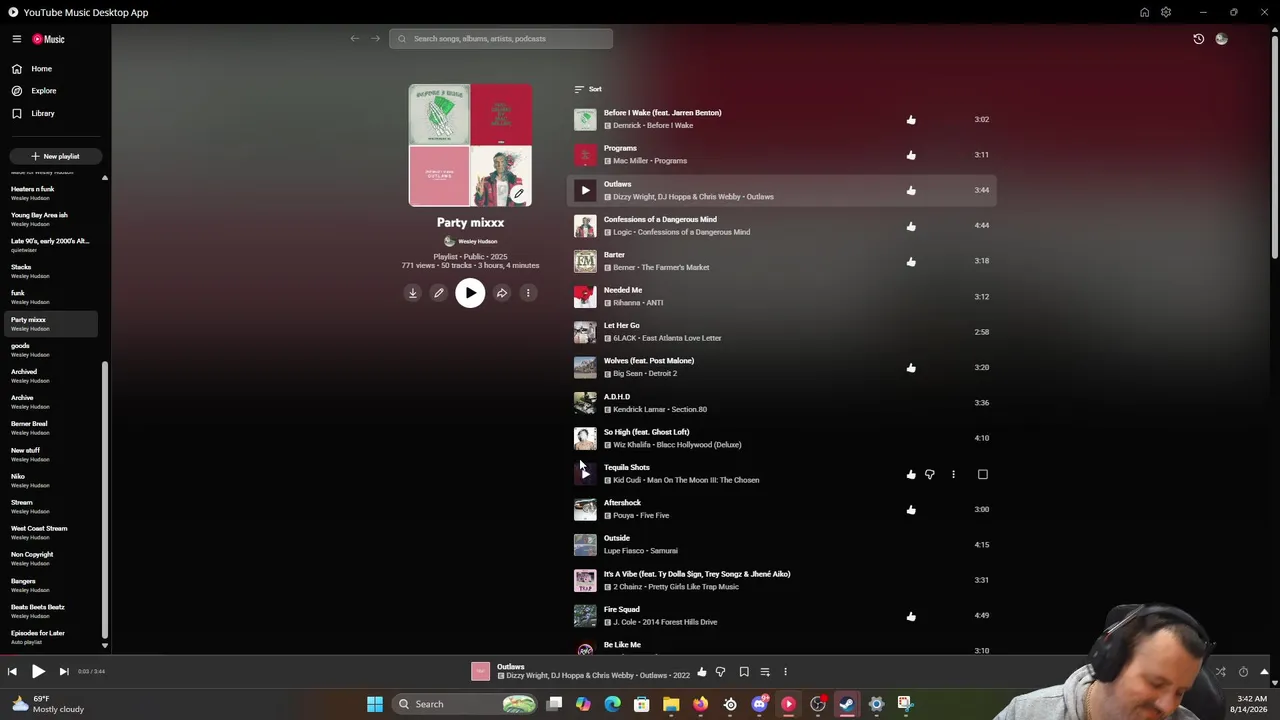Select the Tequila Shots checkbox
1280x720 pixels.
[x=982, y=474]
